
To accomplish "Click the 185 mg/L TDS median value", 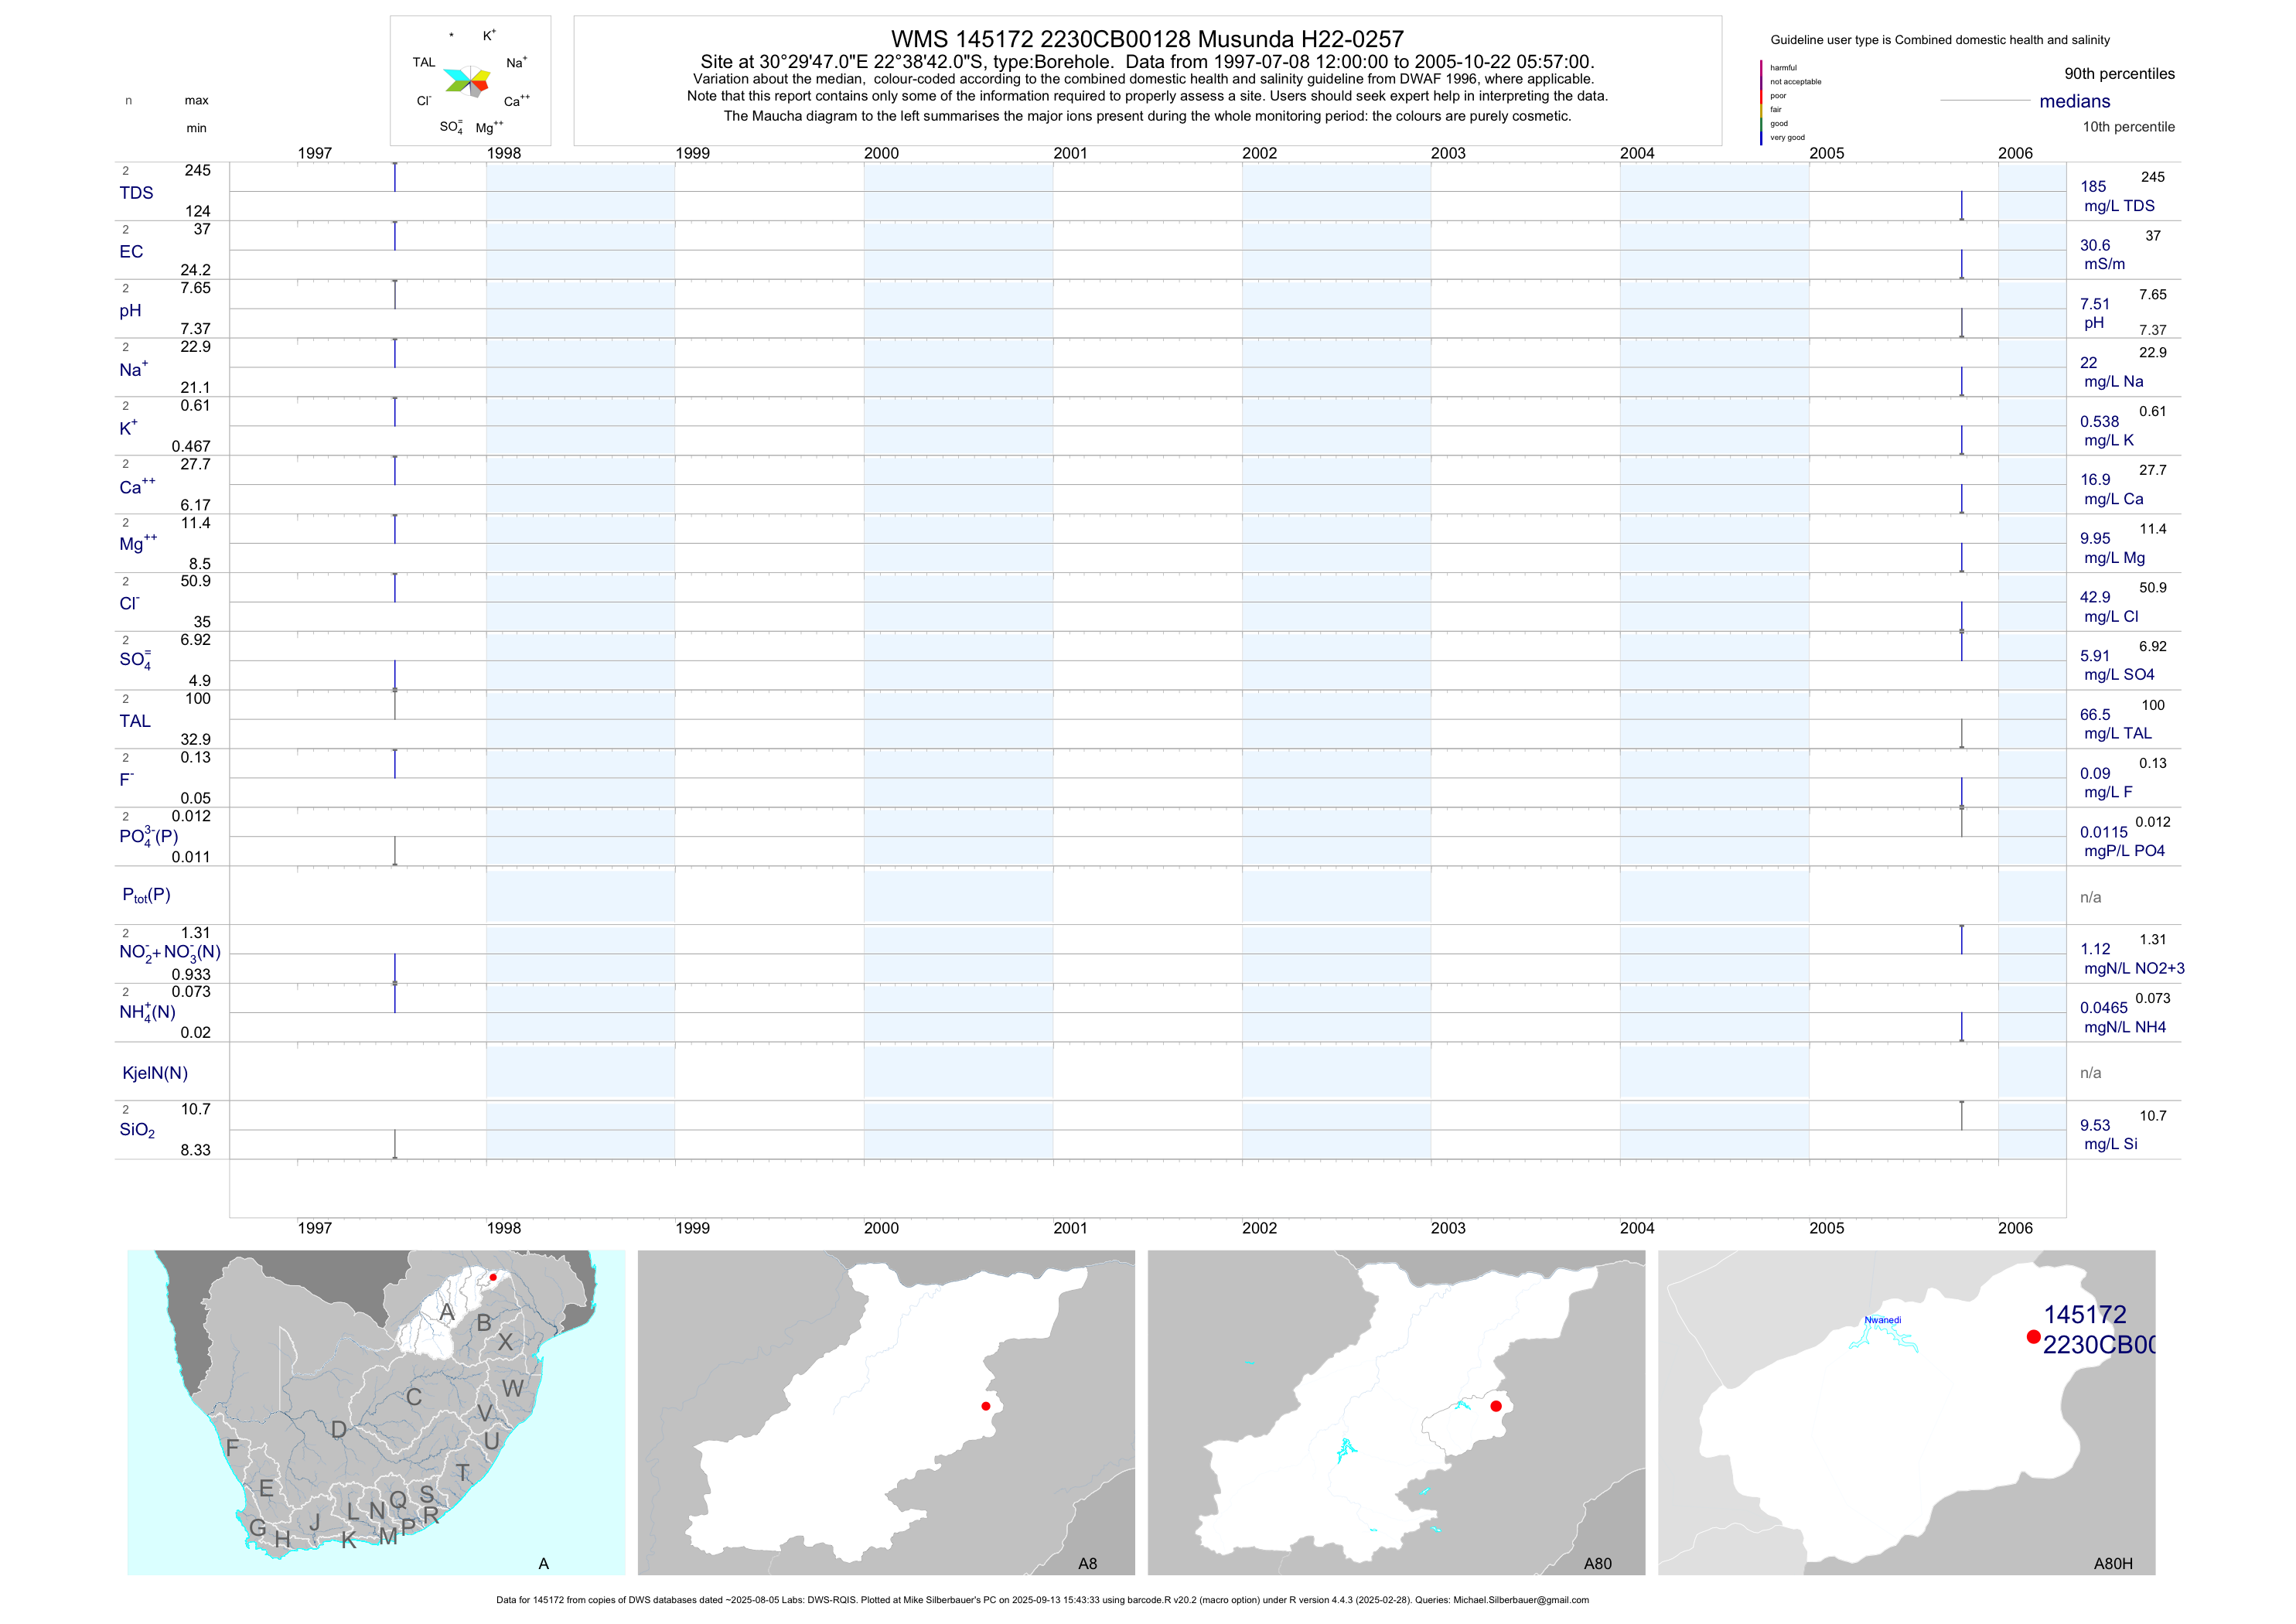I will pos(2093,187).
